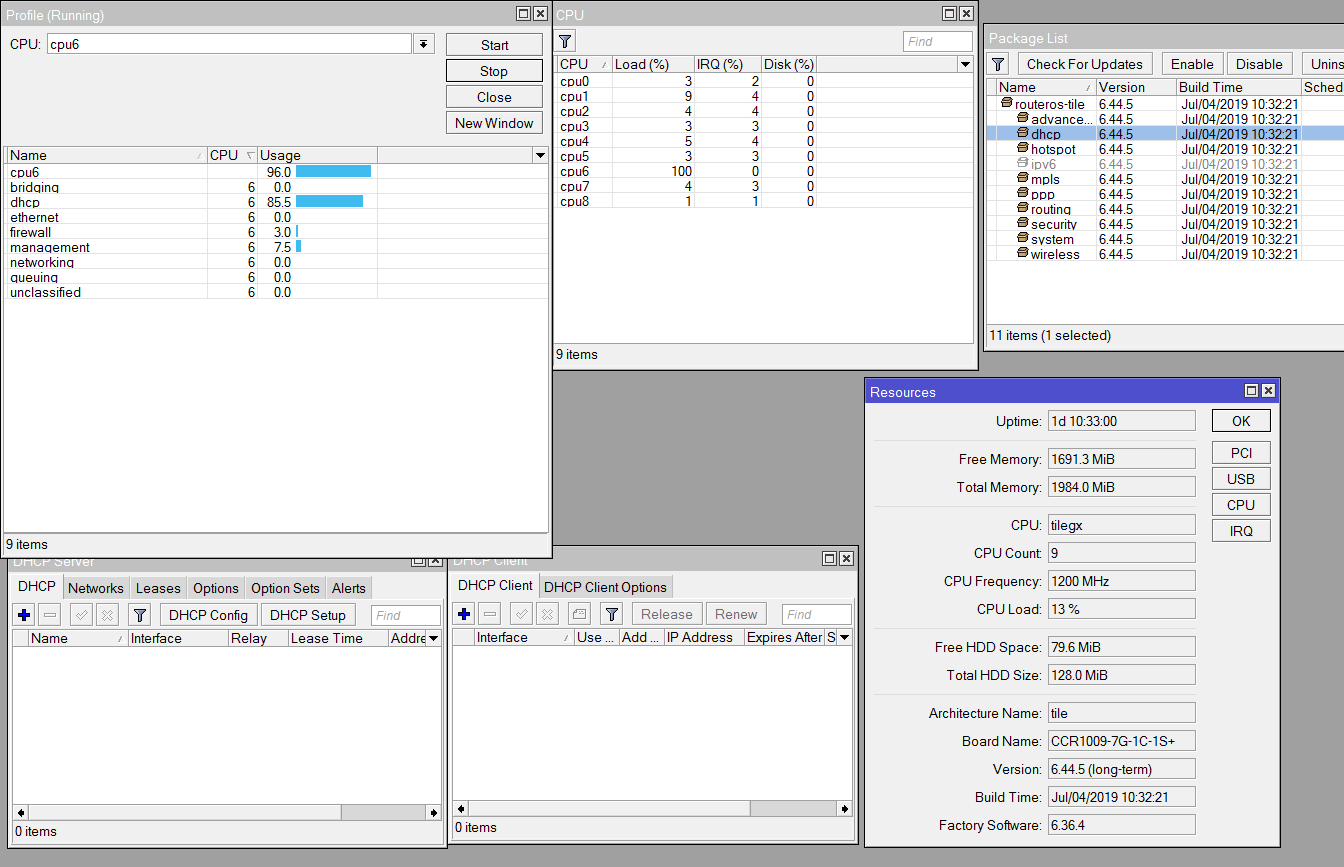The height and width of the screenshot is (867, 1344).
Task: Click the Find field in DHCP Server window
Action: (x=405, y=615)
